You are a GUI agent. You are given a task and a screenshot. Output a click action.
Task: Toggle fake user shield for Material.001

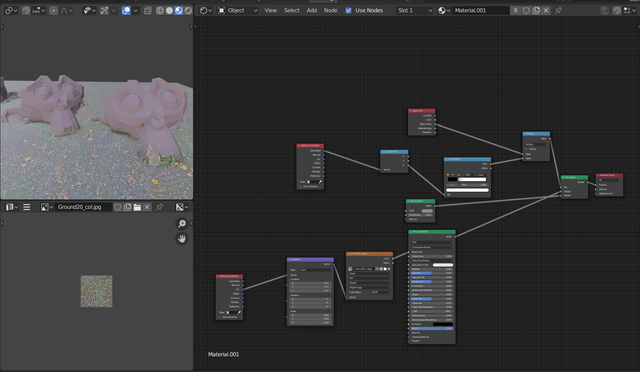point(526,11)
